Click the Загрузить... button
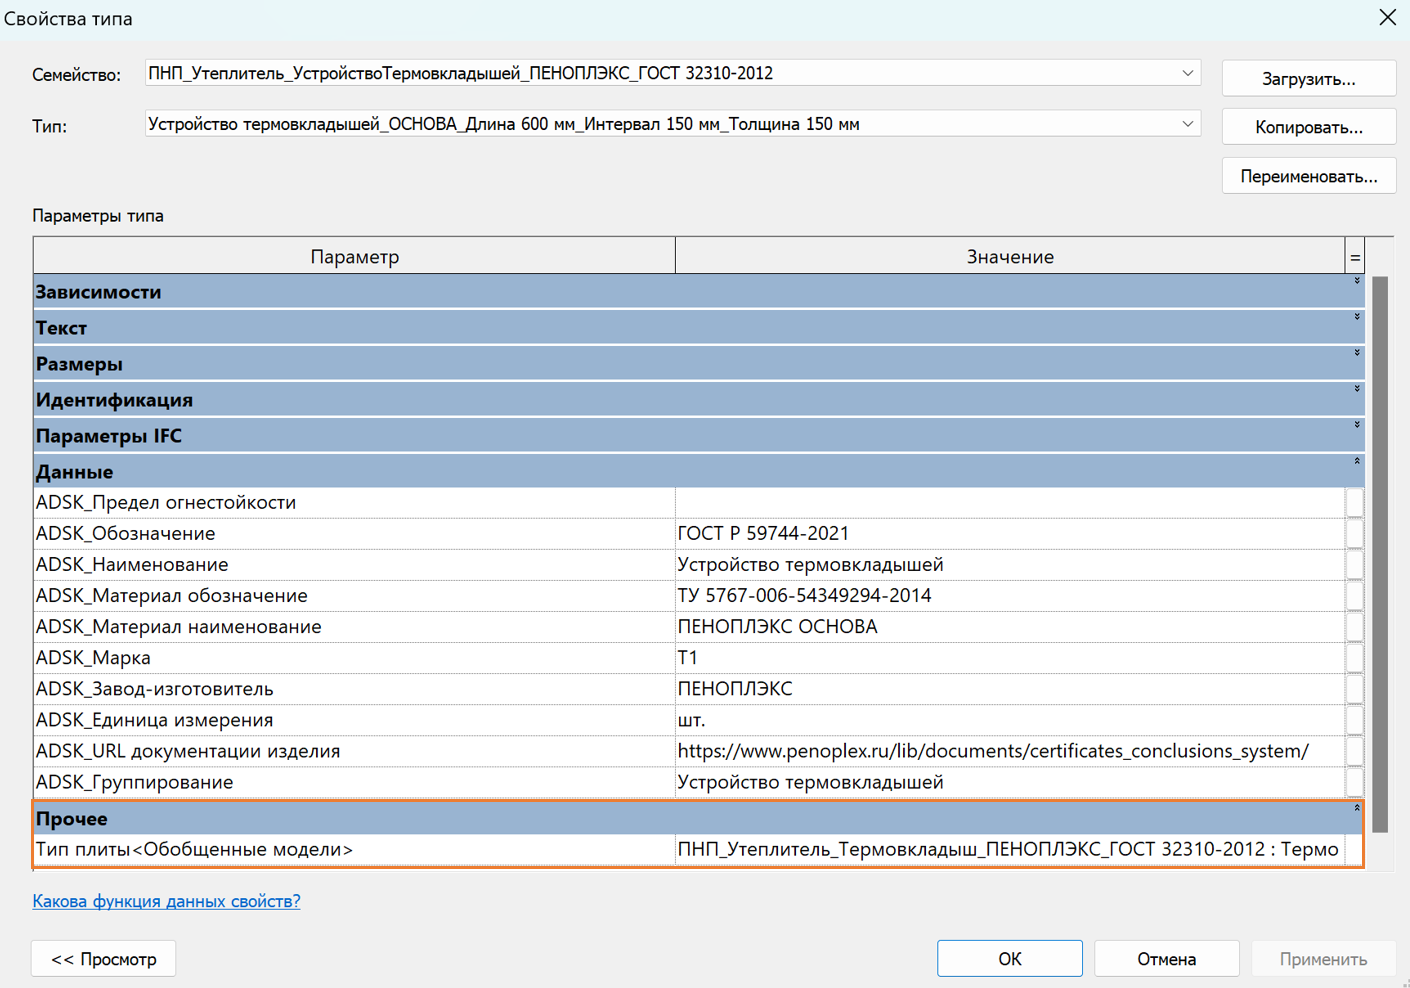 tap(1308, 79)
